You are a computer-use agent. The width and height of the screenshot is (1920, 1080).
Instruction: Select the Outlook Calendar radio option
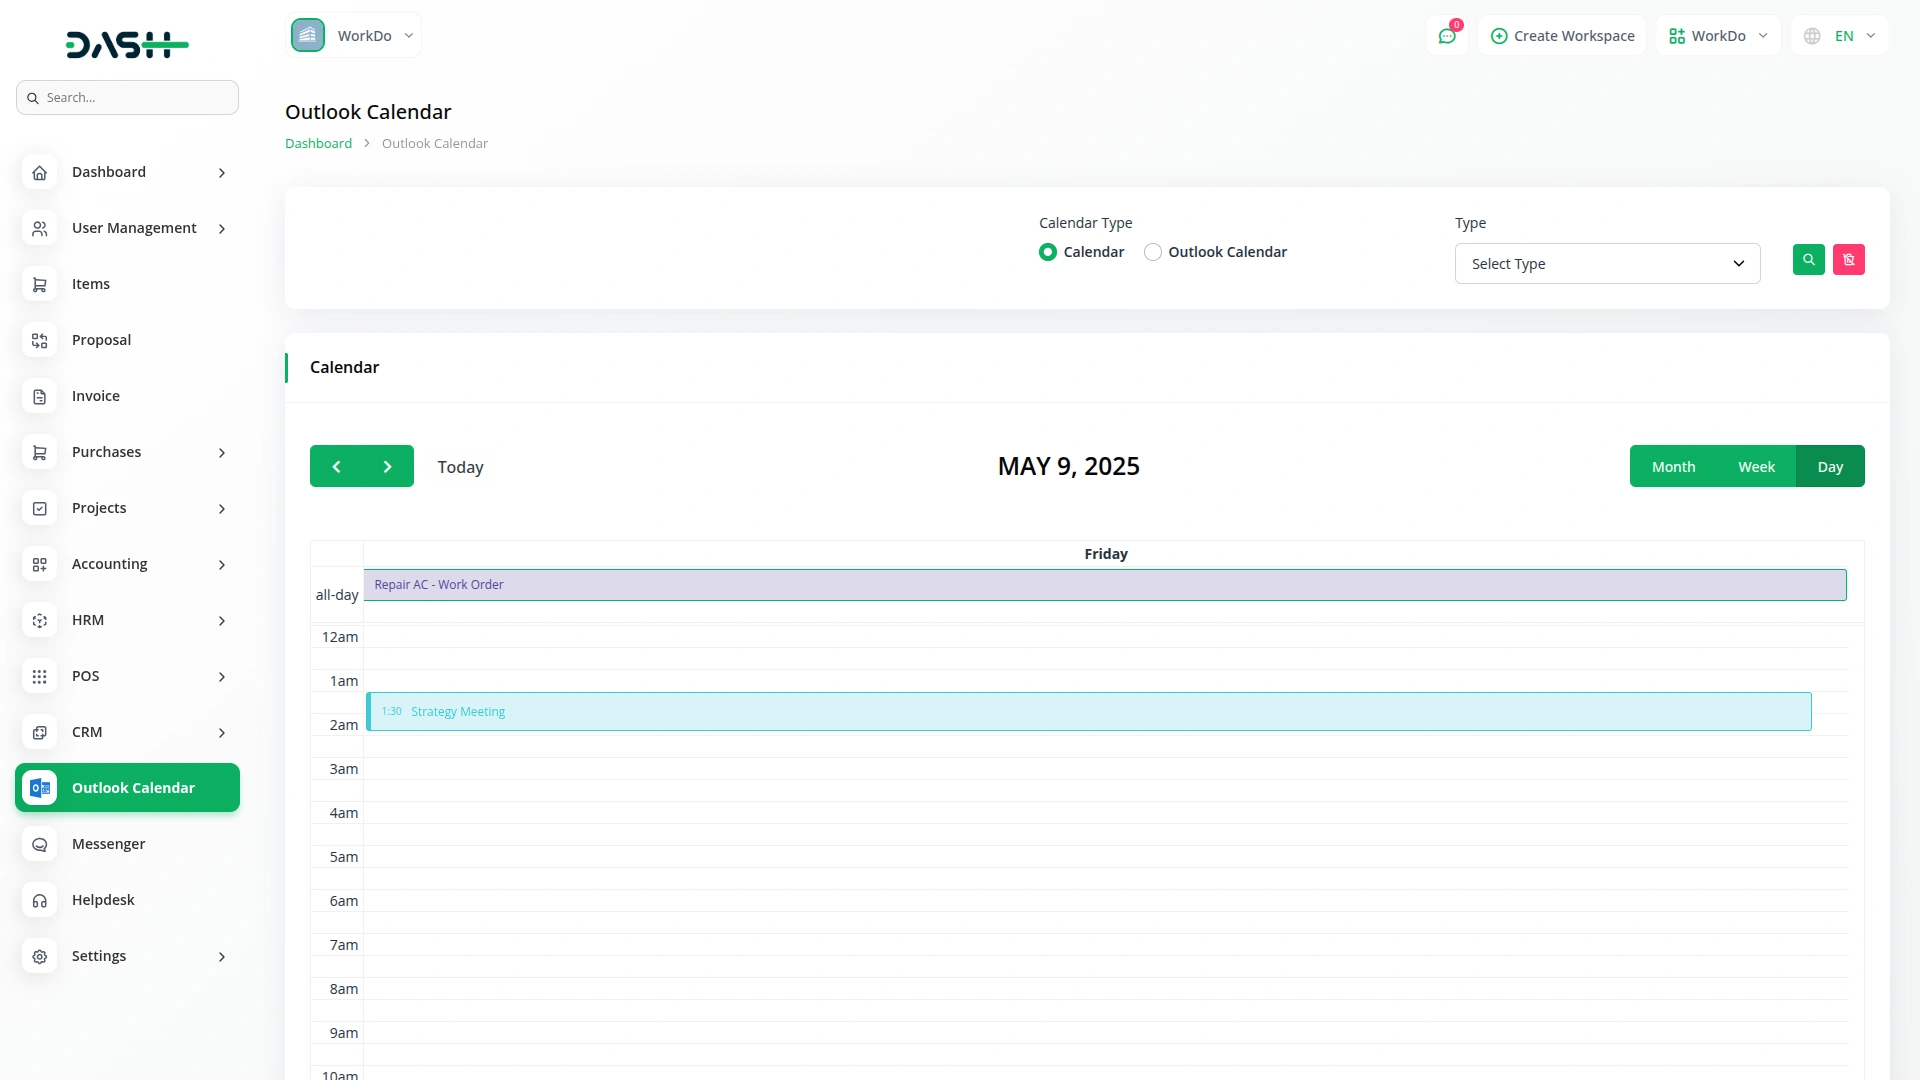[1153, 252]
